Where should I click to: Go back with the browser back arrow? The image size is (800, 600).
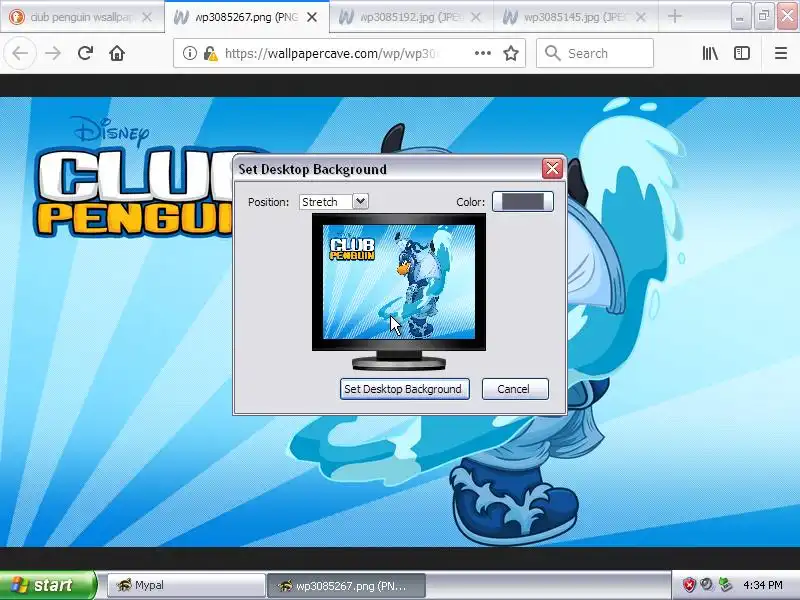[x=20, y=53]
